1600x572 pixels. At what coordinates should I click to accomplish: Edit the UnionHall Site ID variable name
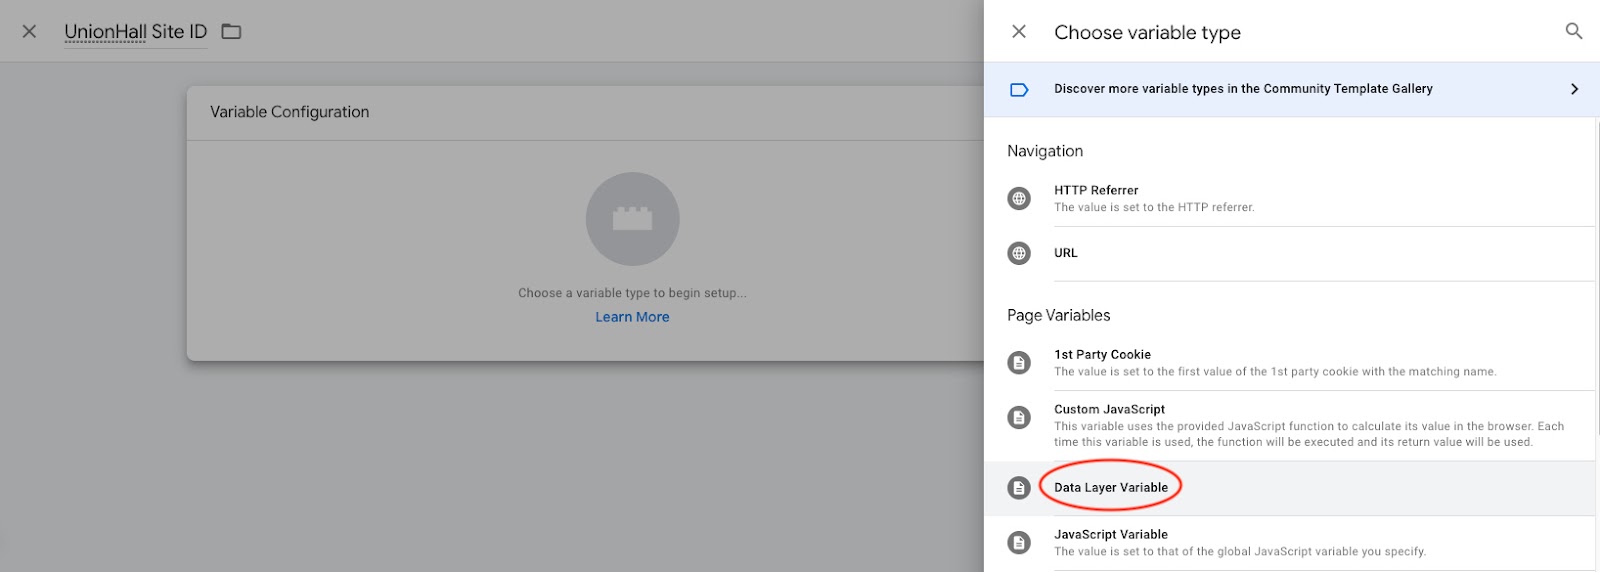click(135, 32)
